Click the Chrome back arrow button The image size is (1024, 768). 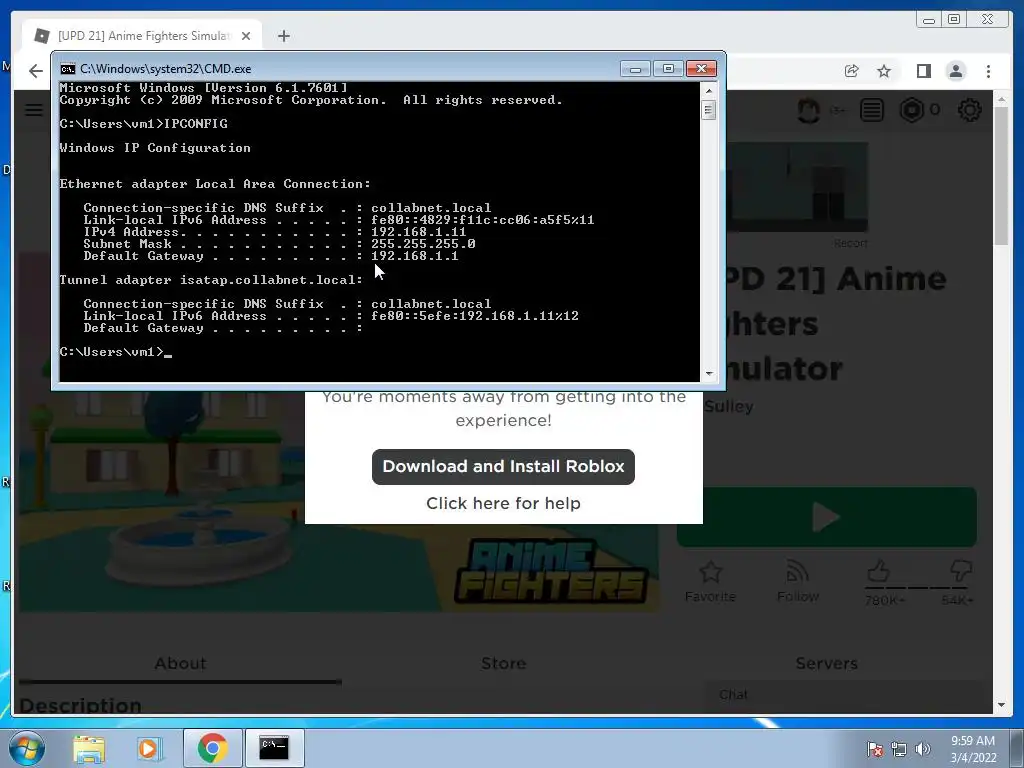pos(36,71)
